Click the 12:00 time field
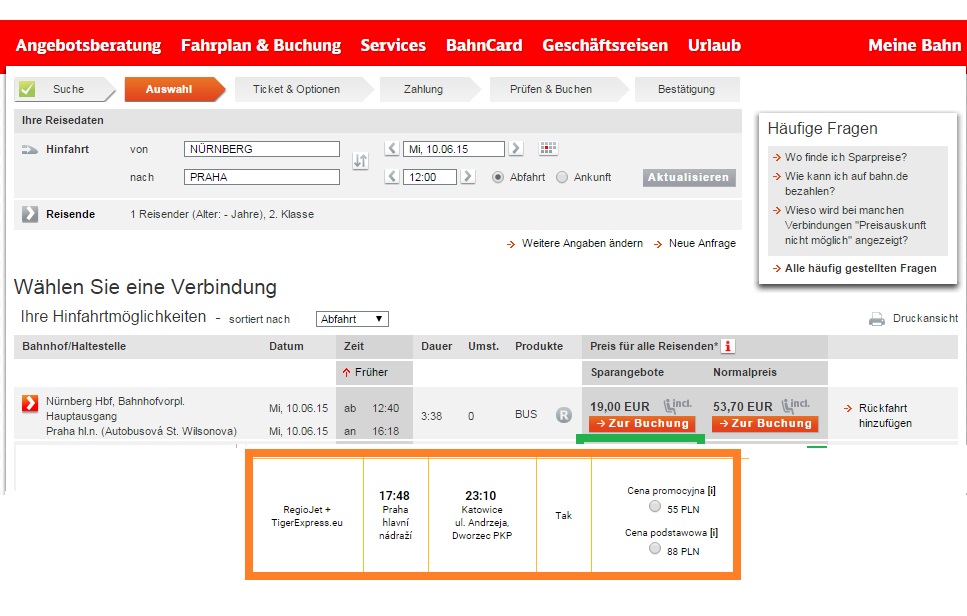 click(430, 177)
